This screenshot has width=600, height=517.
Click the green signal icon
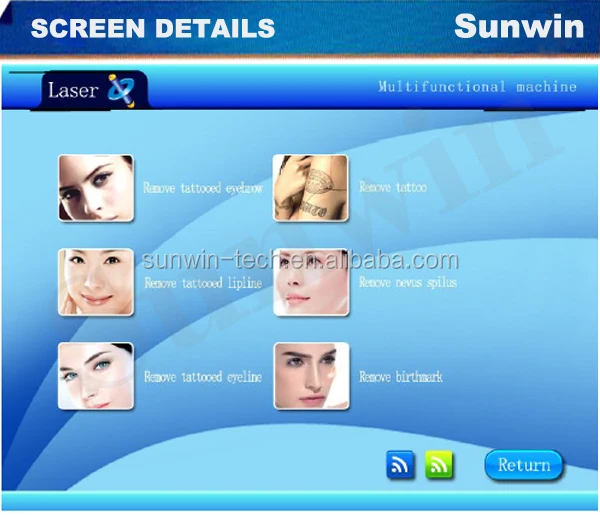tap(439, 465)
